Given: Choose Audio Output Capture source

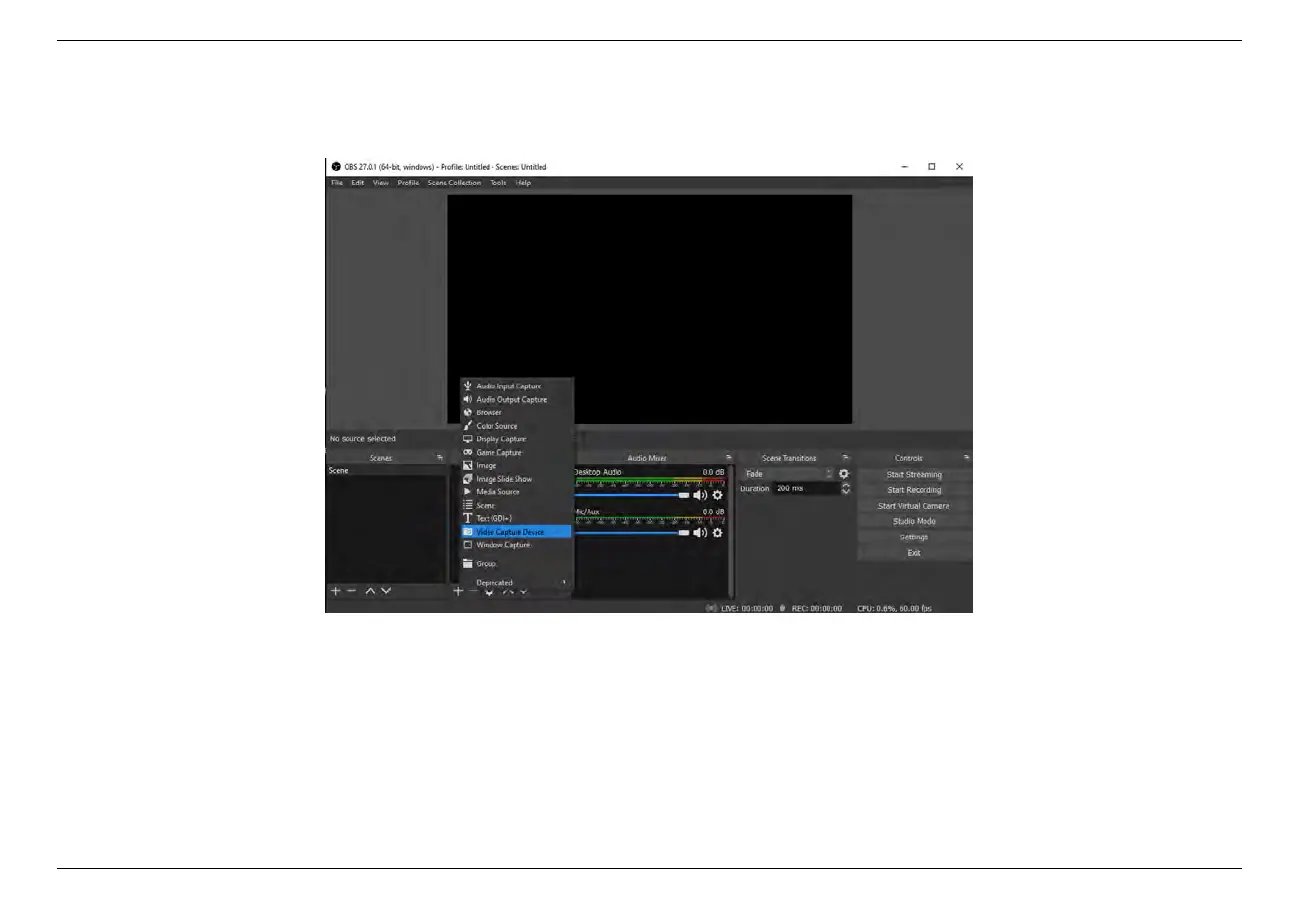Looking at the screenshot, I should coord(517,399).
